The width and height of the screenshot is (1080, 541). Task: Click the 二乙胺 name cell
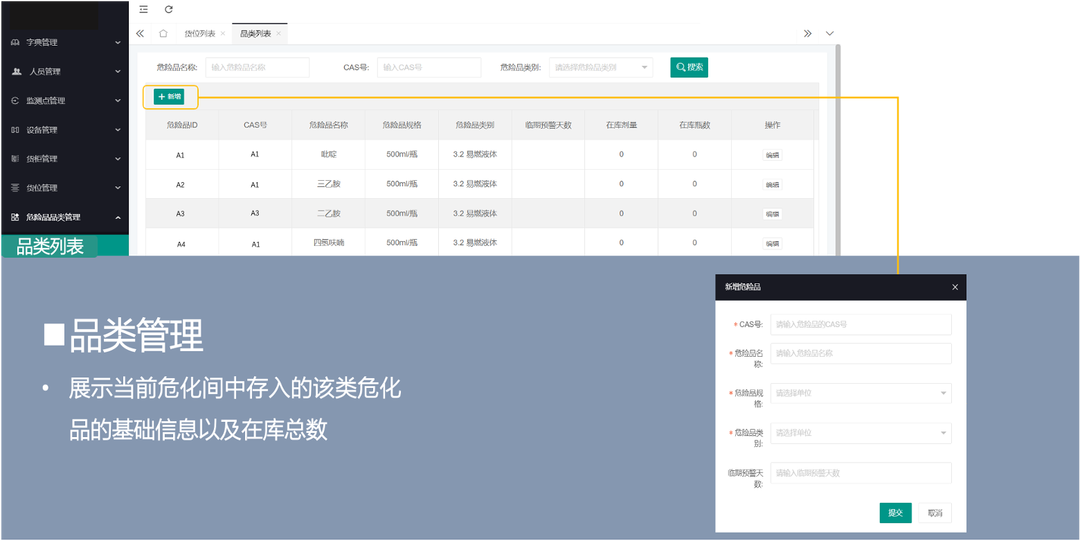pos(329,214)
